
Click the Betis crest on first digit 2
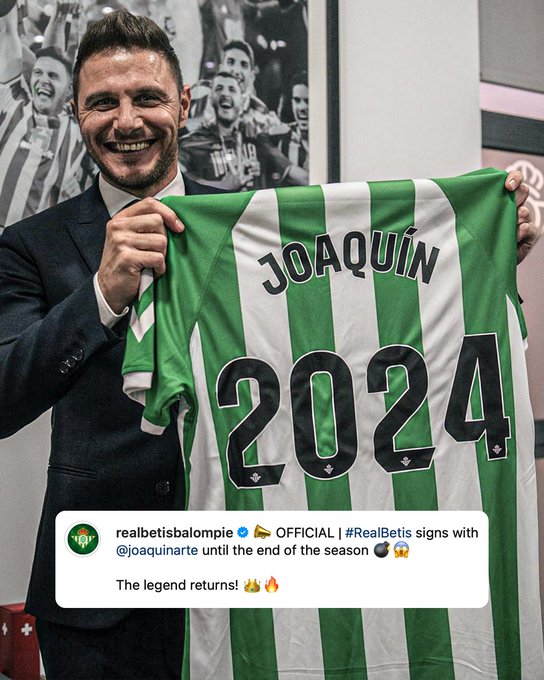point(256,478)
